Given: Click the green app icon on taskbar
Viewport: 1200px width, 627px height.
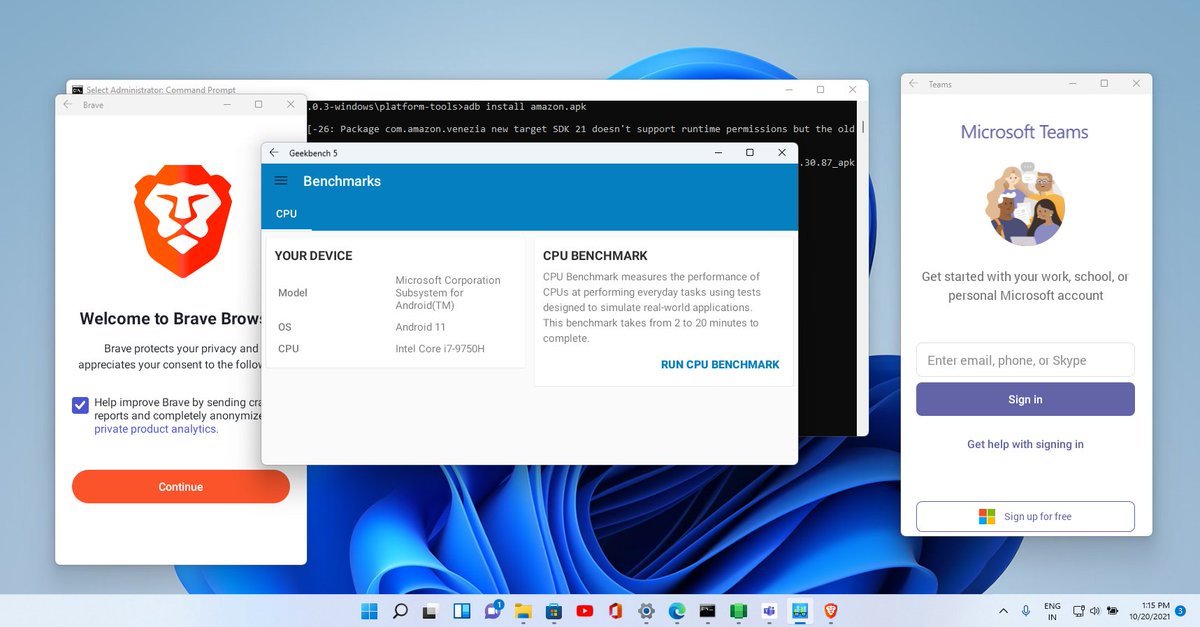Looking at the screenshot, I should tap(739, 611).
